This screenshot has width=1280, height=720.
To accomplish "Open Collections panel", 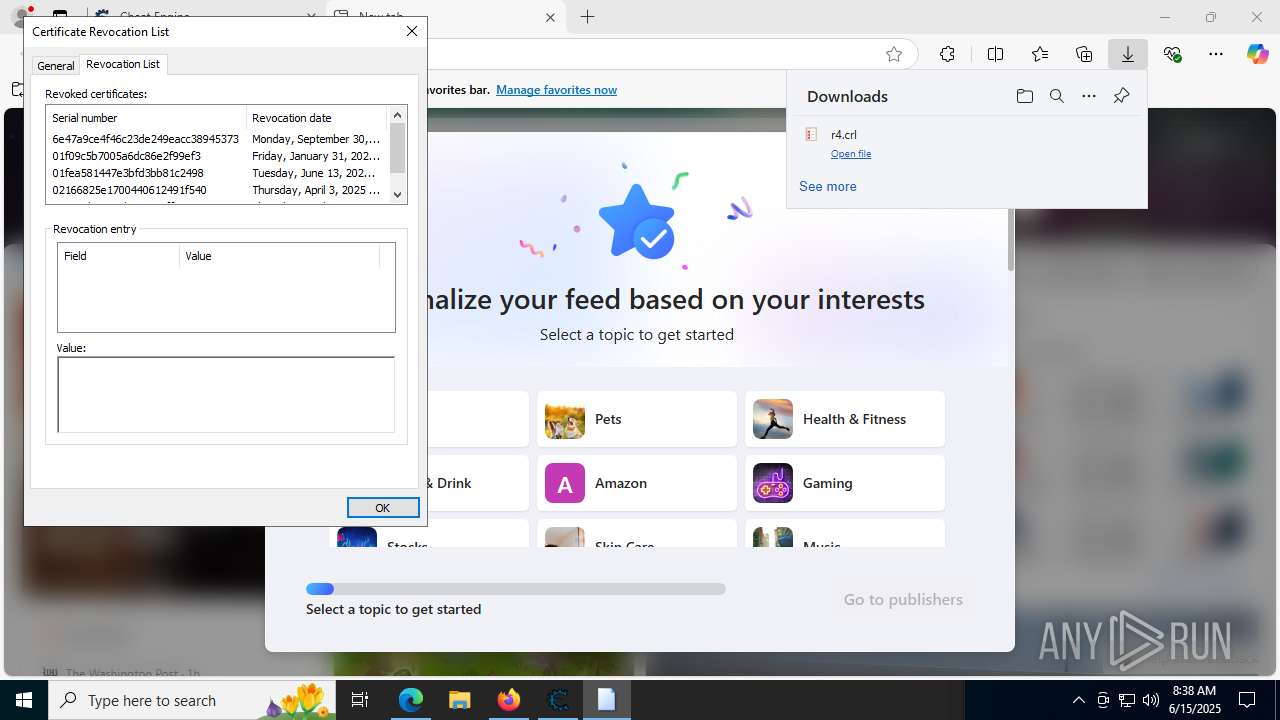I will pyautogui.click(x=1084, y=54).
